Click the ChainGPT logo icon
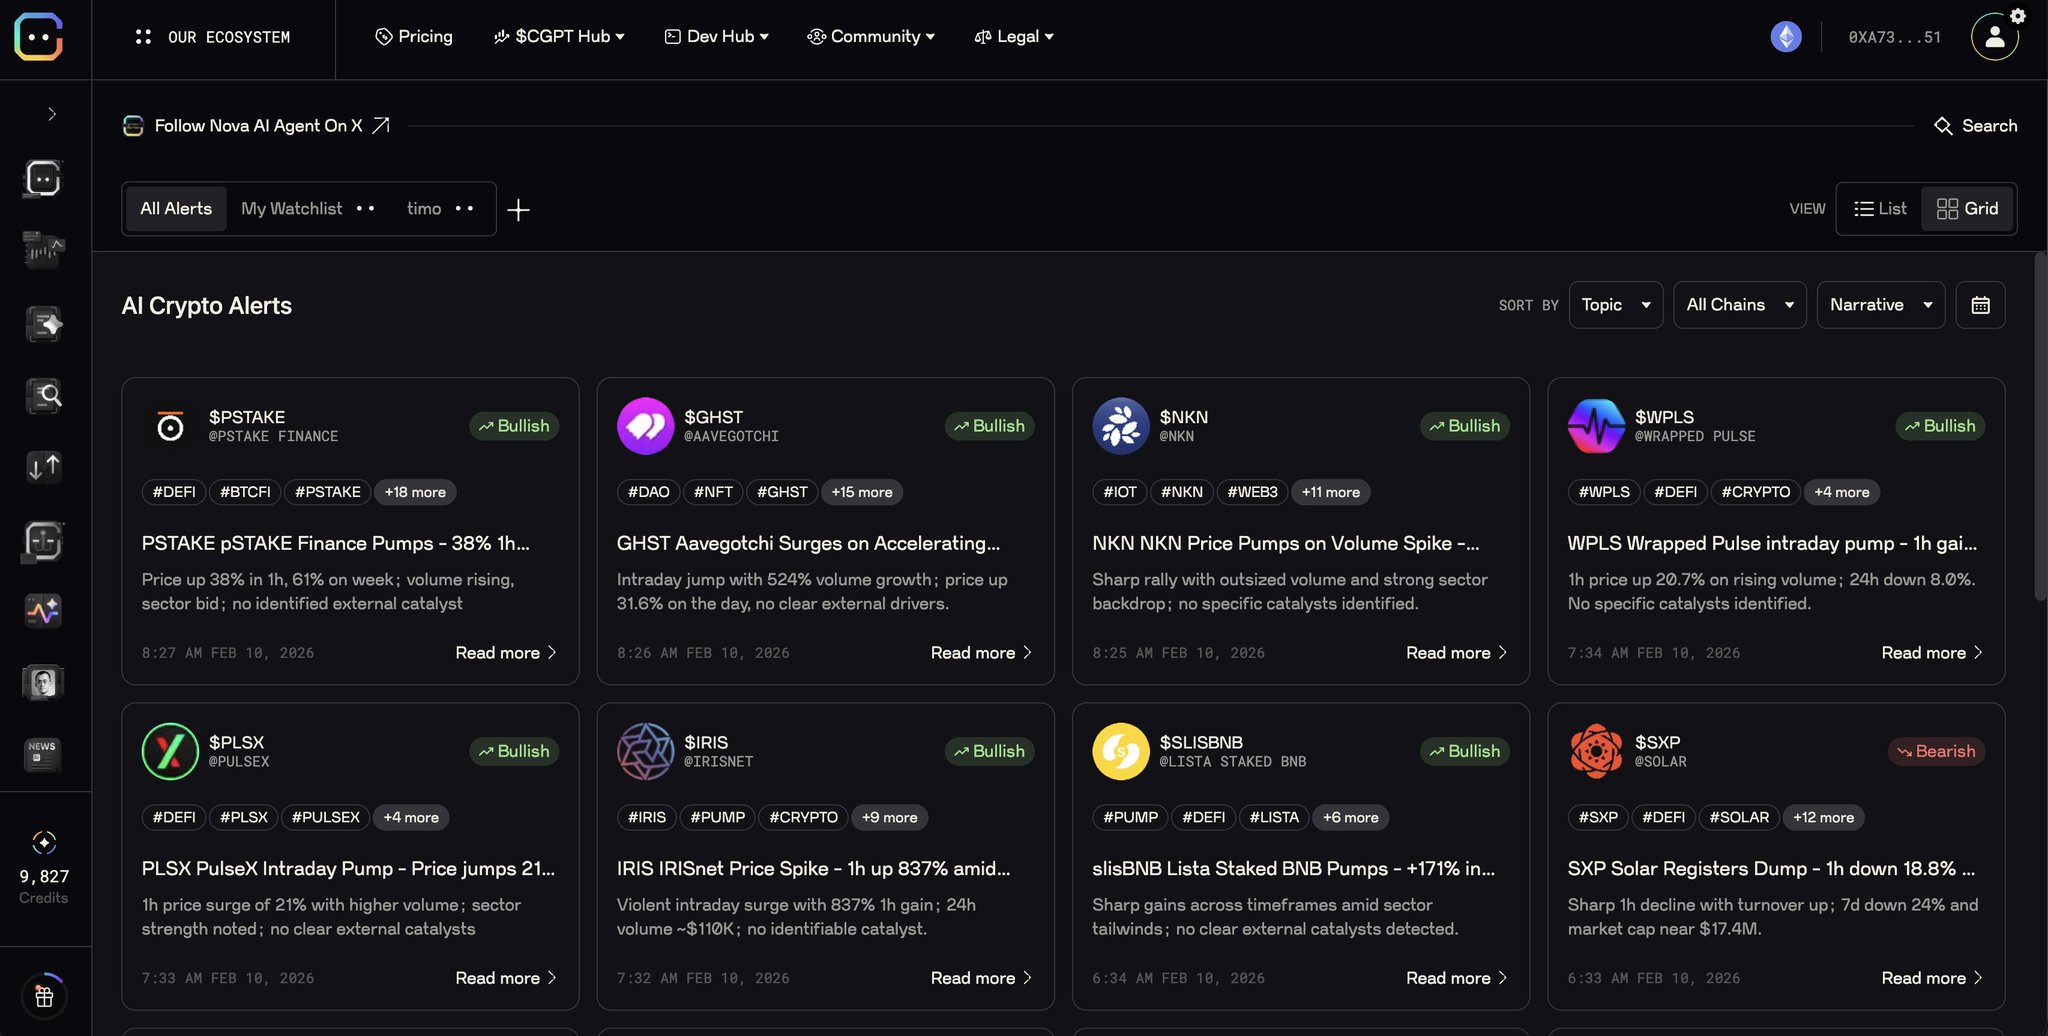This screenshot has height=1036, width=2048. [x=39, y=37]
